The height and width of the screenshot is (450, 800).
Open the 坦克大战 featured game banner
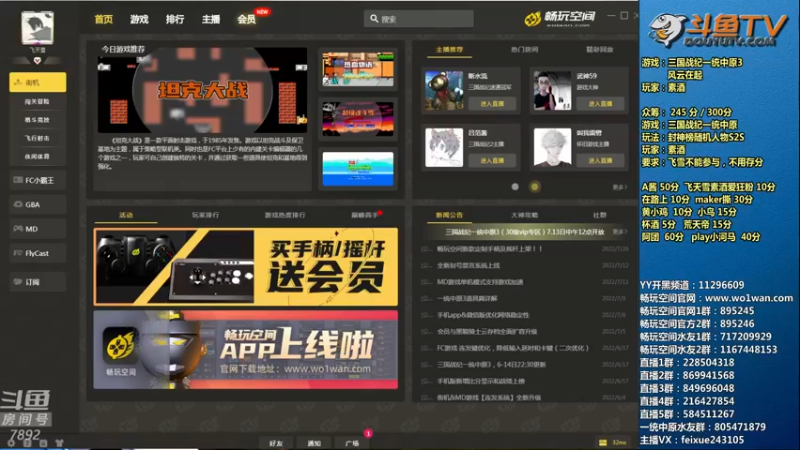[203, 90]
